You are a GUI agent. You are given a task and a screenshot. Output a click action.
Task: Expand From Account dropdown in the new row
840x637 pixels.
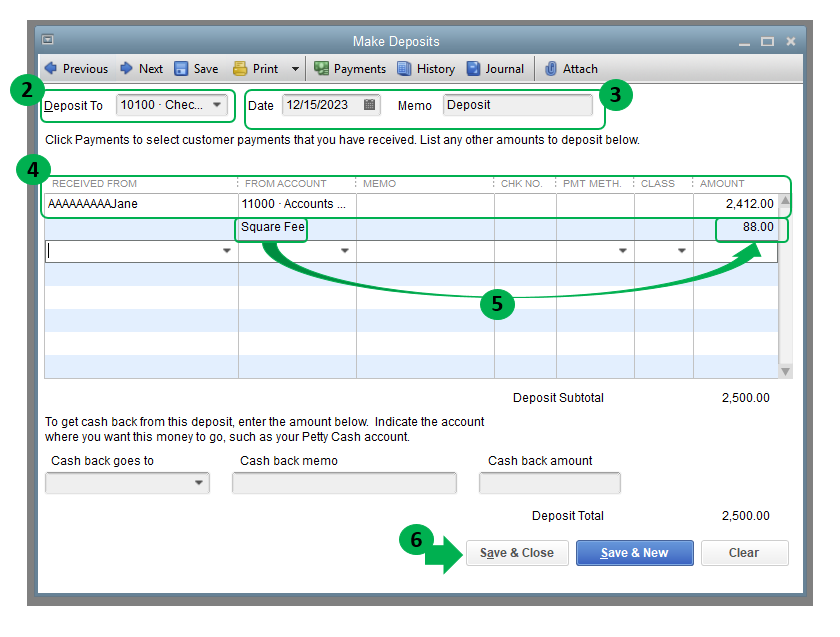tap(345, 251)
